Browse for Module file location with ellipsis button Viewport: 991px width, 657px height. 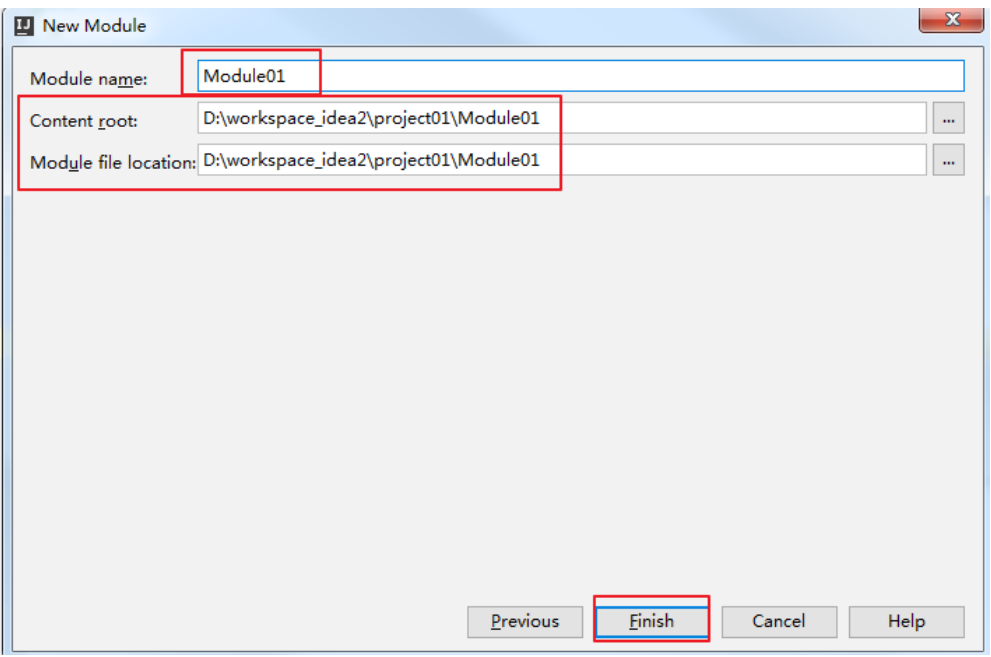pos(948,160)
